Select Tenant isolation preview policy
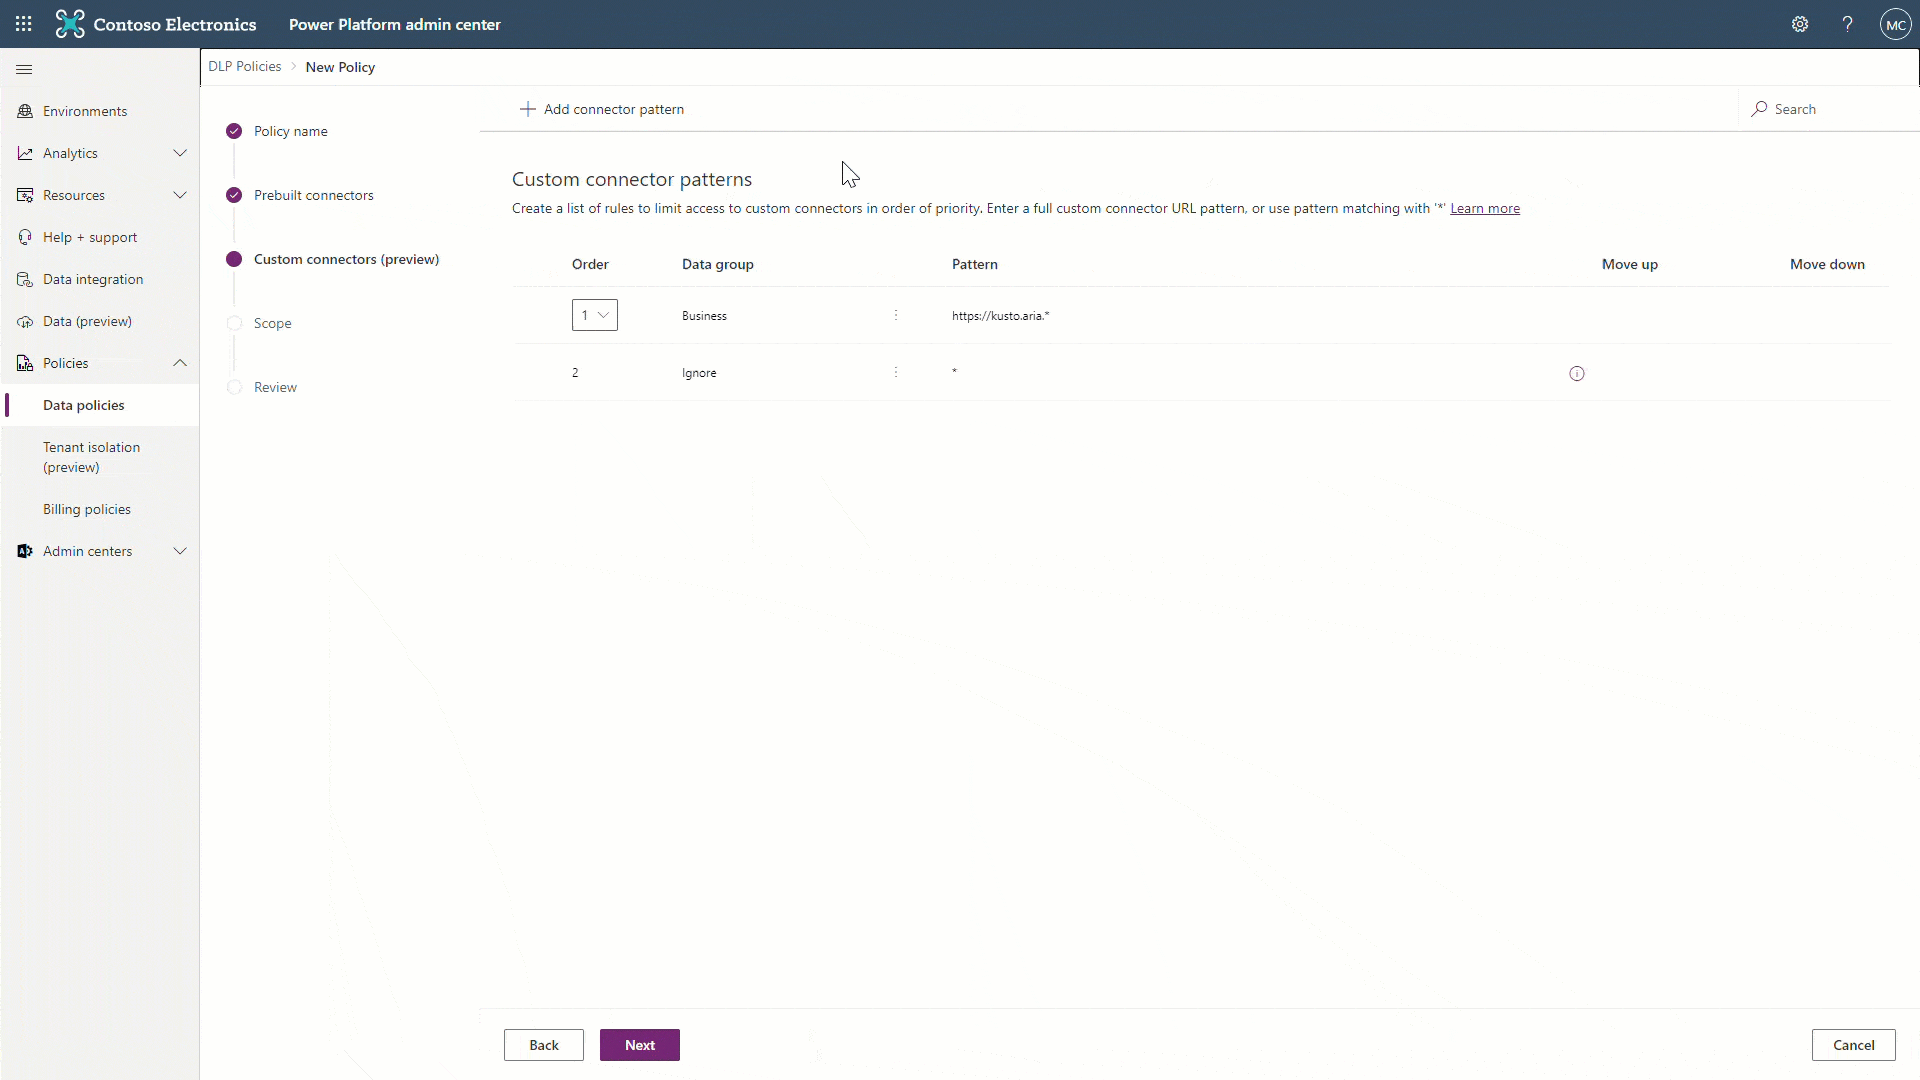1920x1080 pixels. point(91,456)
